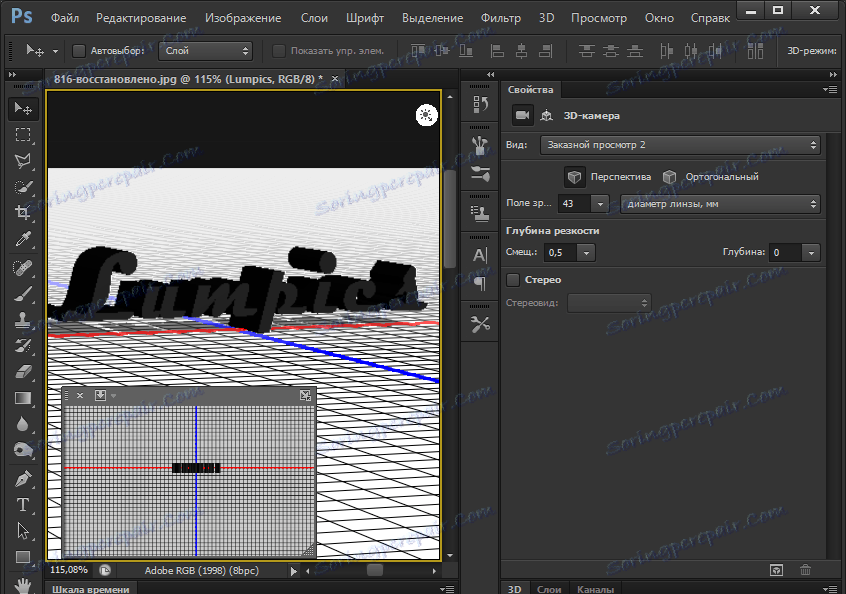Click the Поле зрения value field
Image resolution: width=846 pixels, height=594 pixels.
(574, 204)
